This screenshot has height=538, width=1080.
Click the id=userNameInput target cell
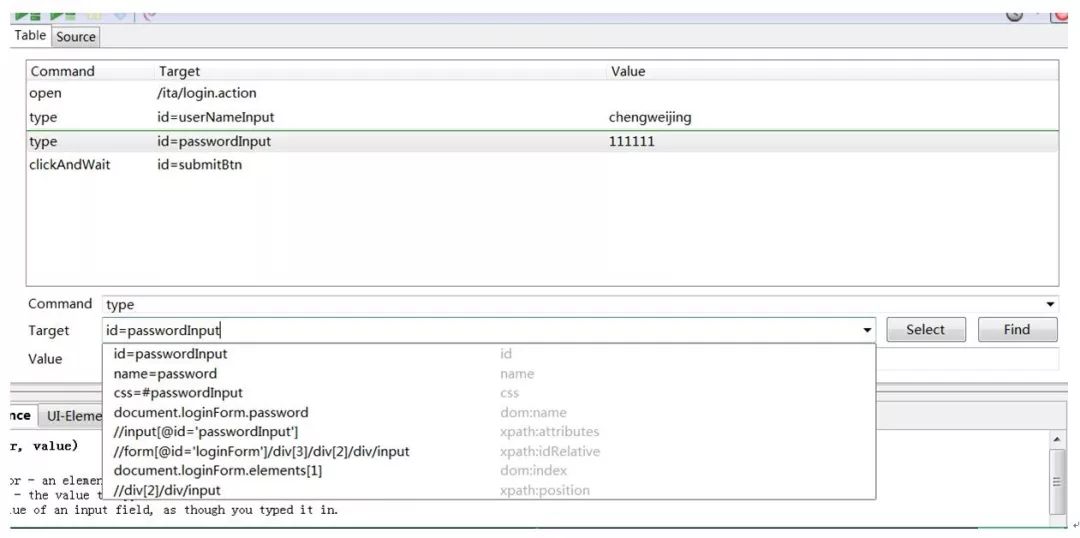click(x=216, y=117)
